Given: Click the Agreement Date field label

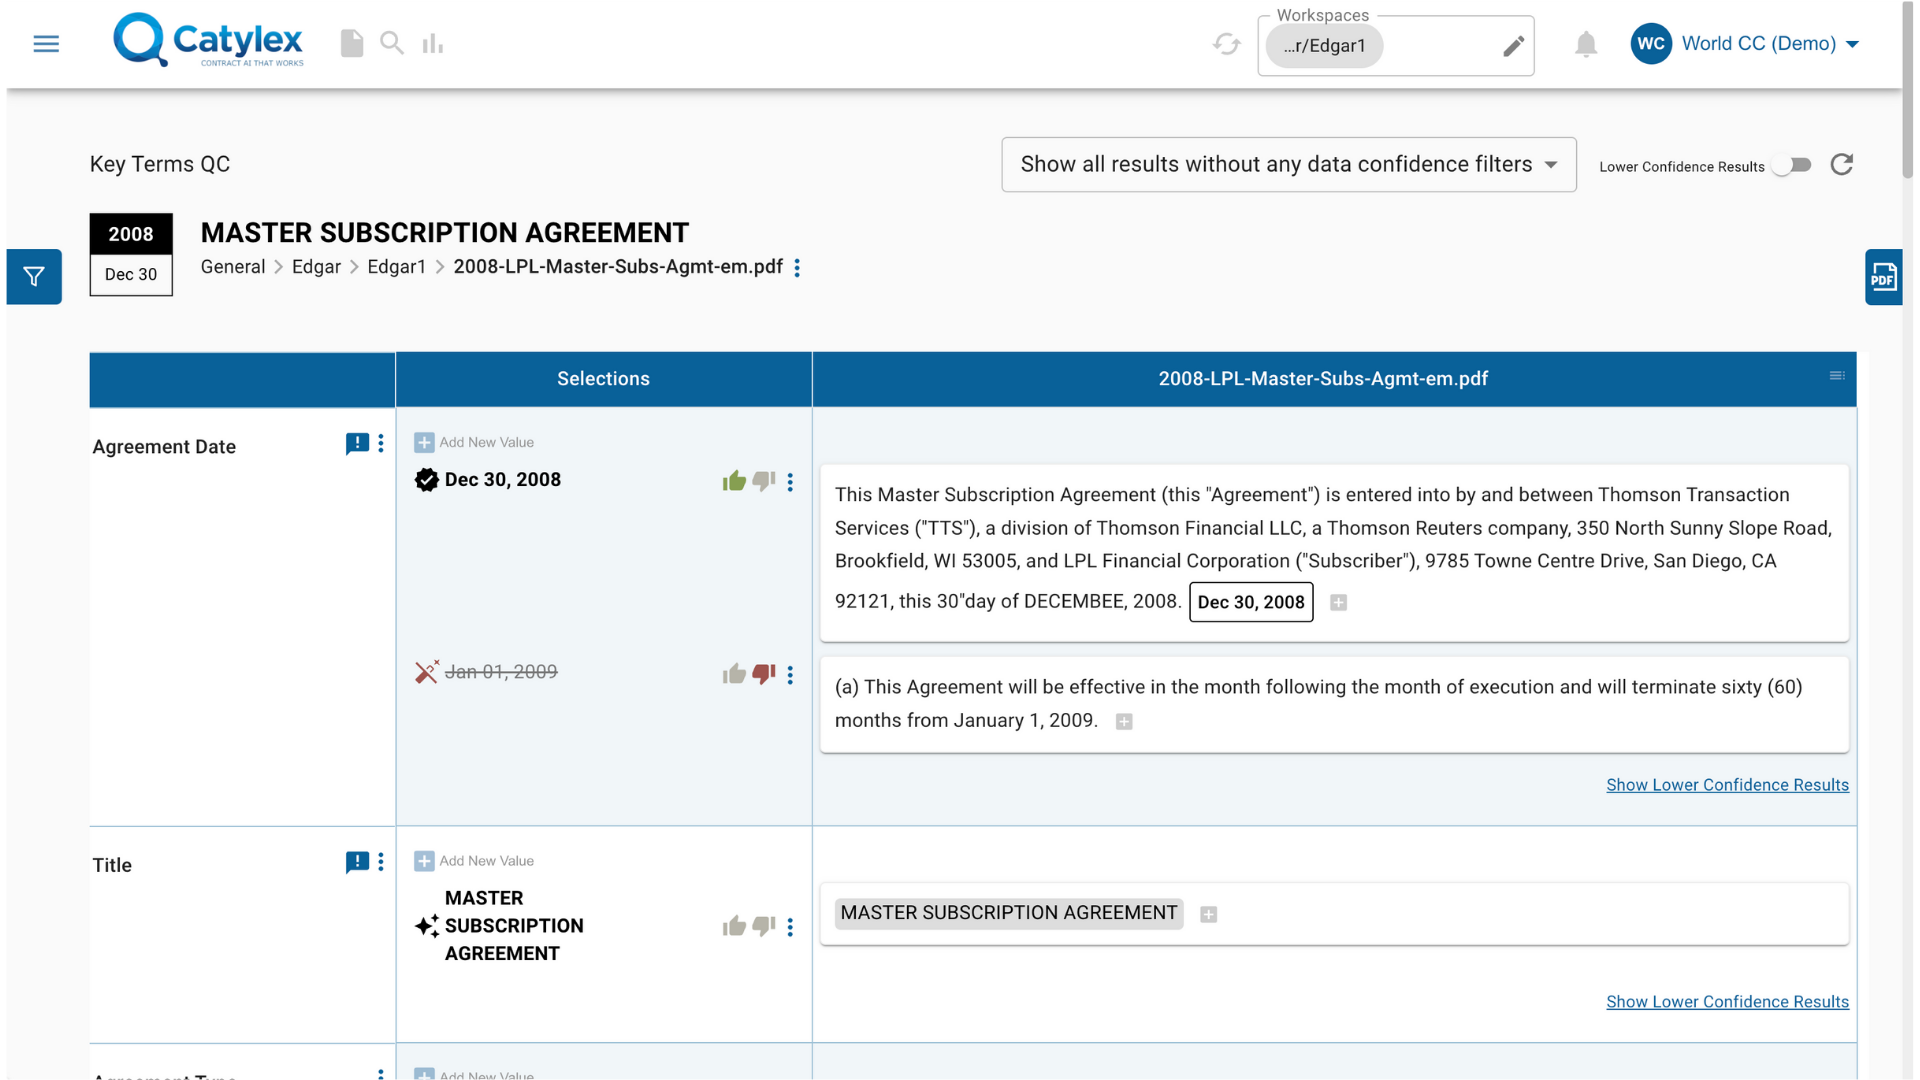Looking at the screenshot, I should click(164, 447).
